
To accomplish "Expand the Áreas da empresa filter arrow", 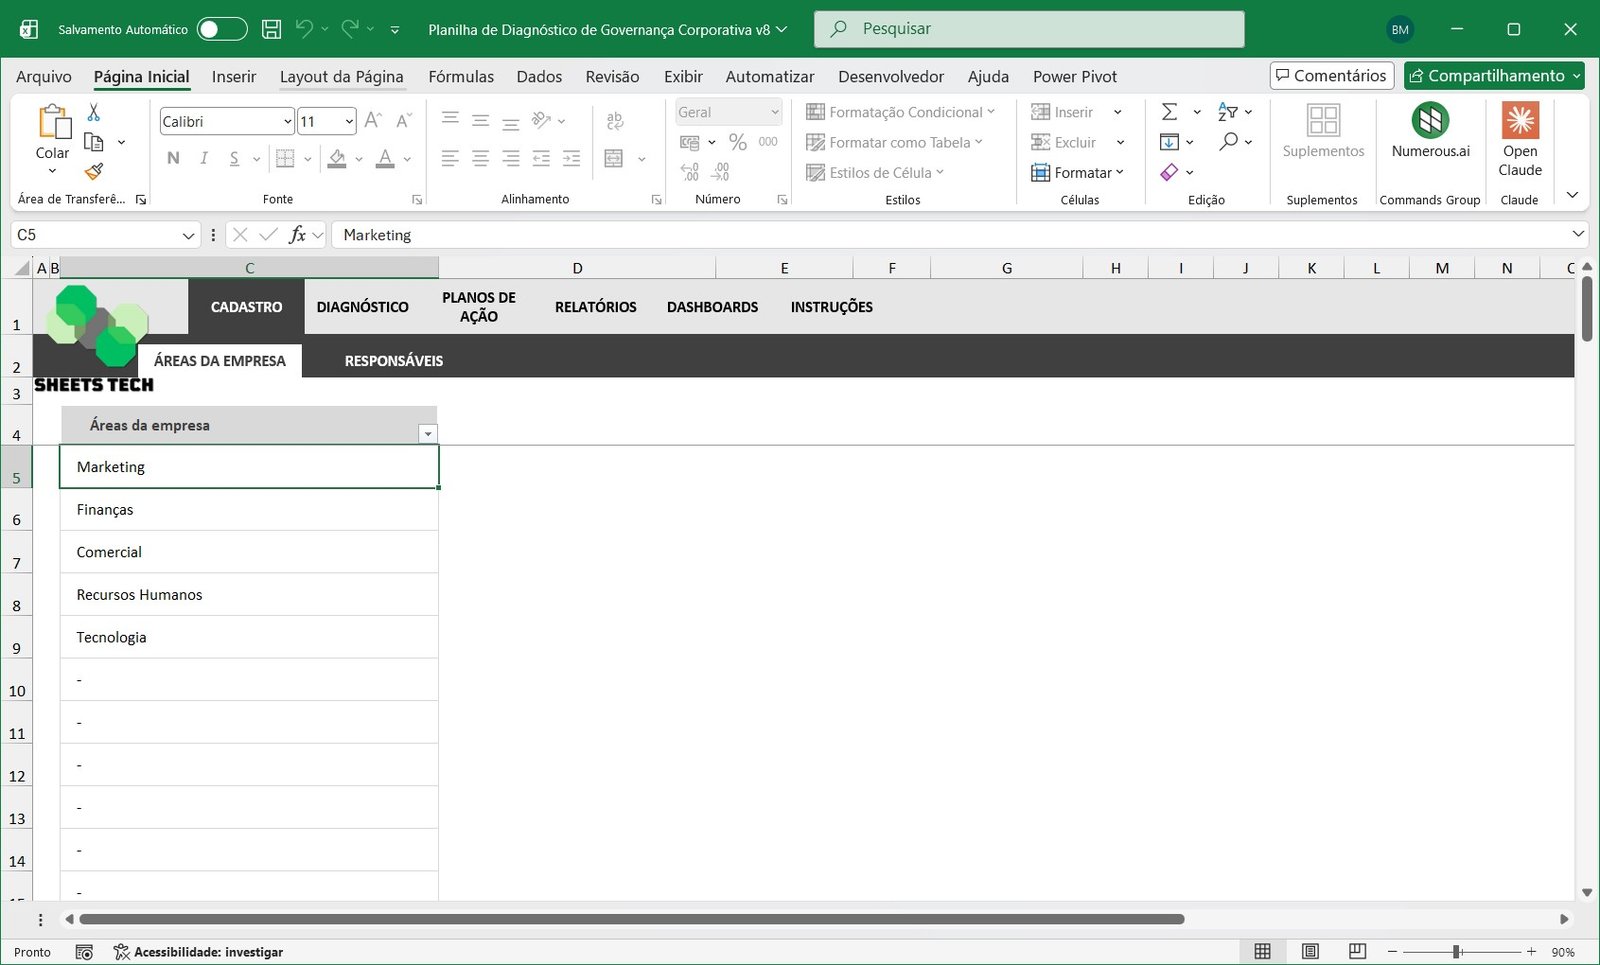I will click(428, 434).
